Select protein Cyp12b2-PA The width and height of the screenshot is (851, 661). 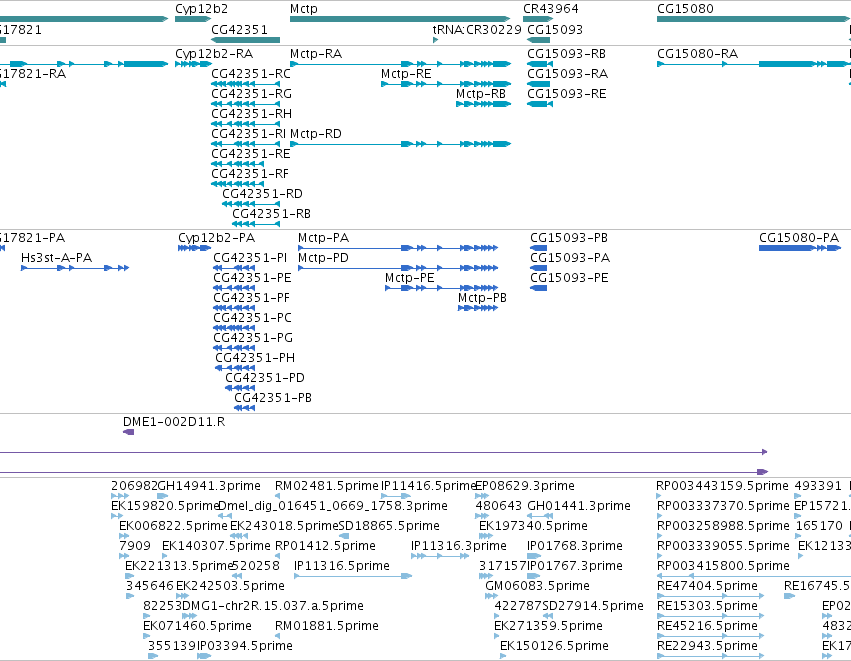pyautogui.click(x=216, y=238)
